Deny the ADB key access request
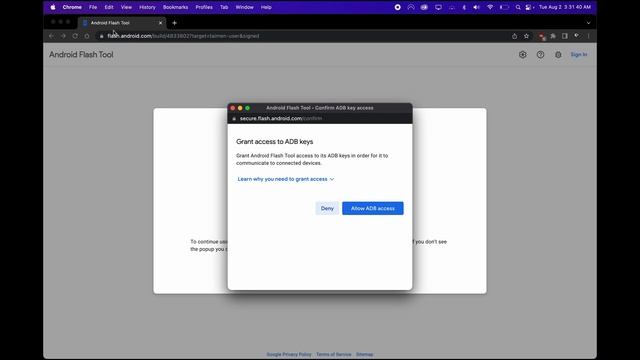The height and width of the screenshot is (360, 640). click(x=327, y=208)
